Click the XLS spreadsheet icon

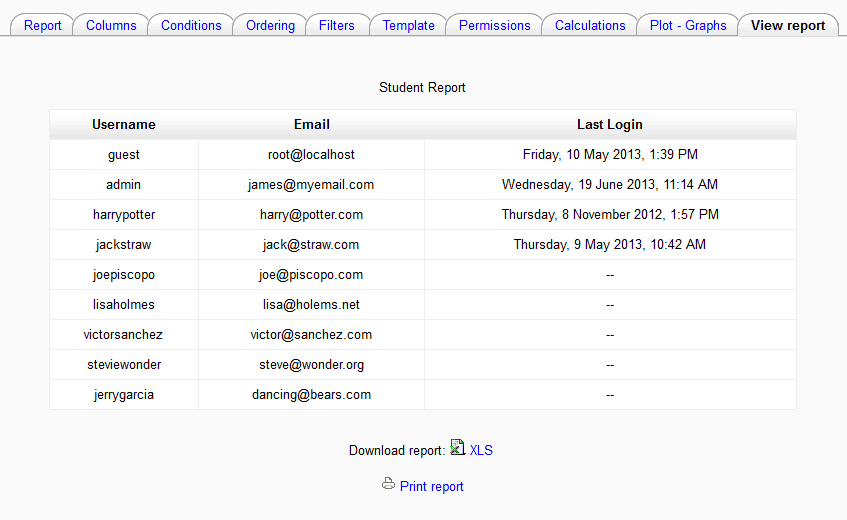(x=457, y=448)
